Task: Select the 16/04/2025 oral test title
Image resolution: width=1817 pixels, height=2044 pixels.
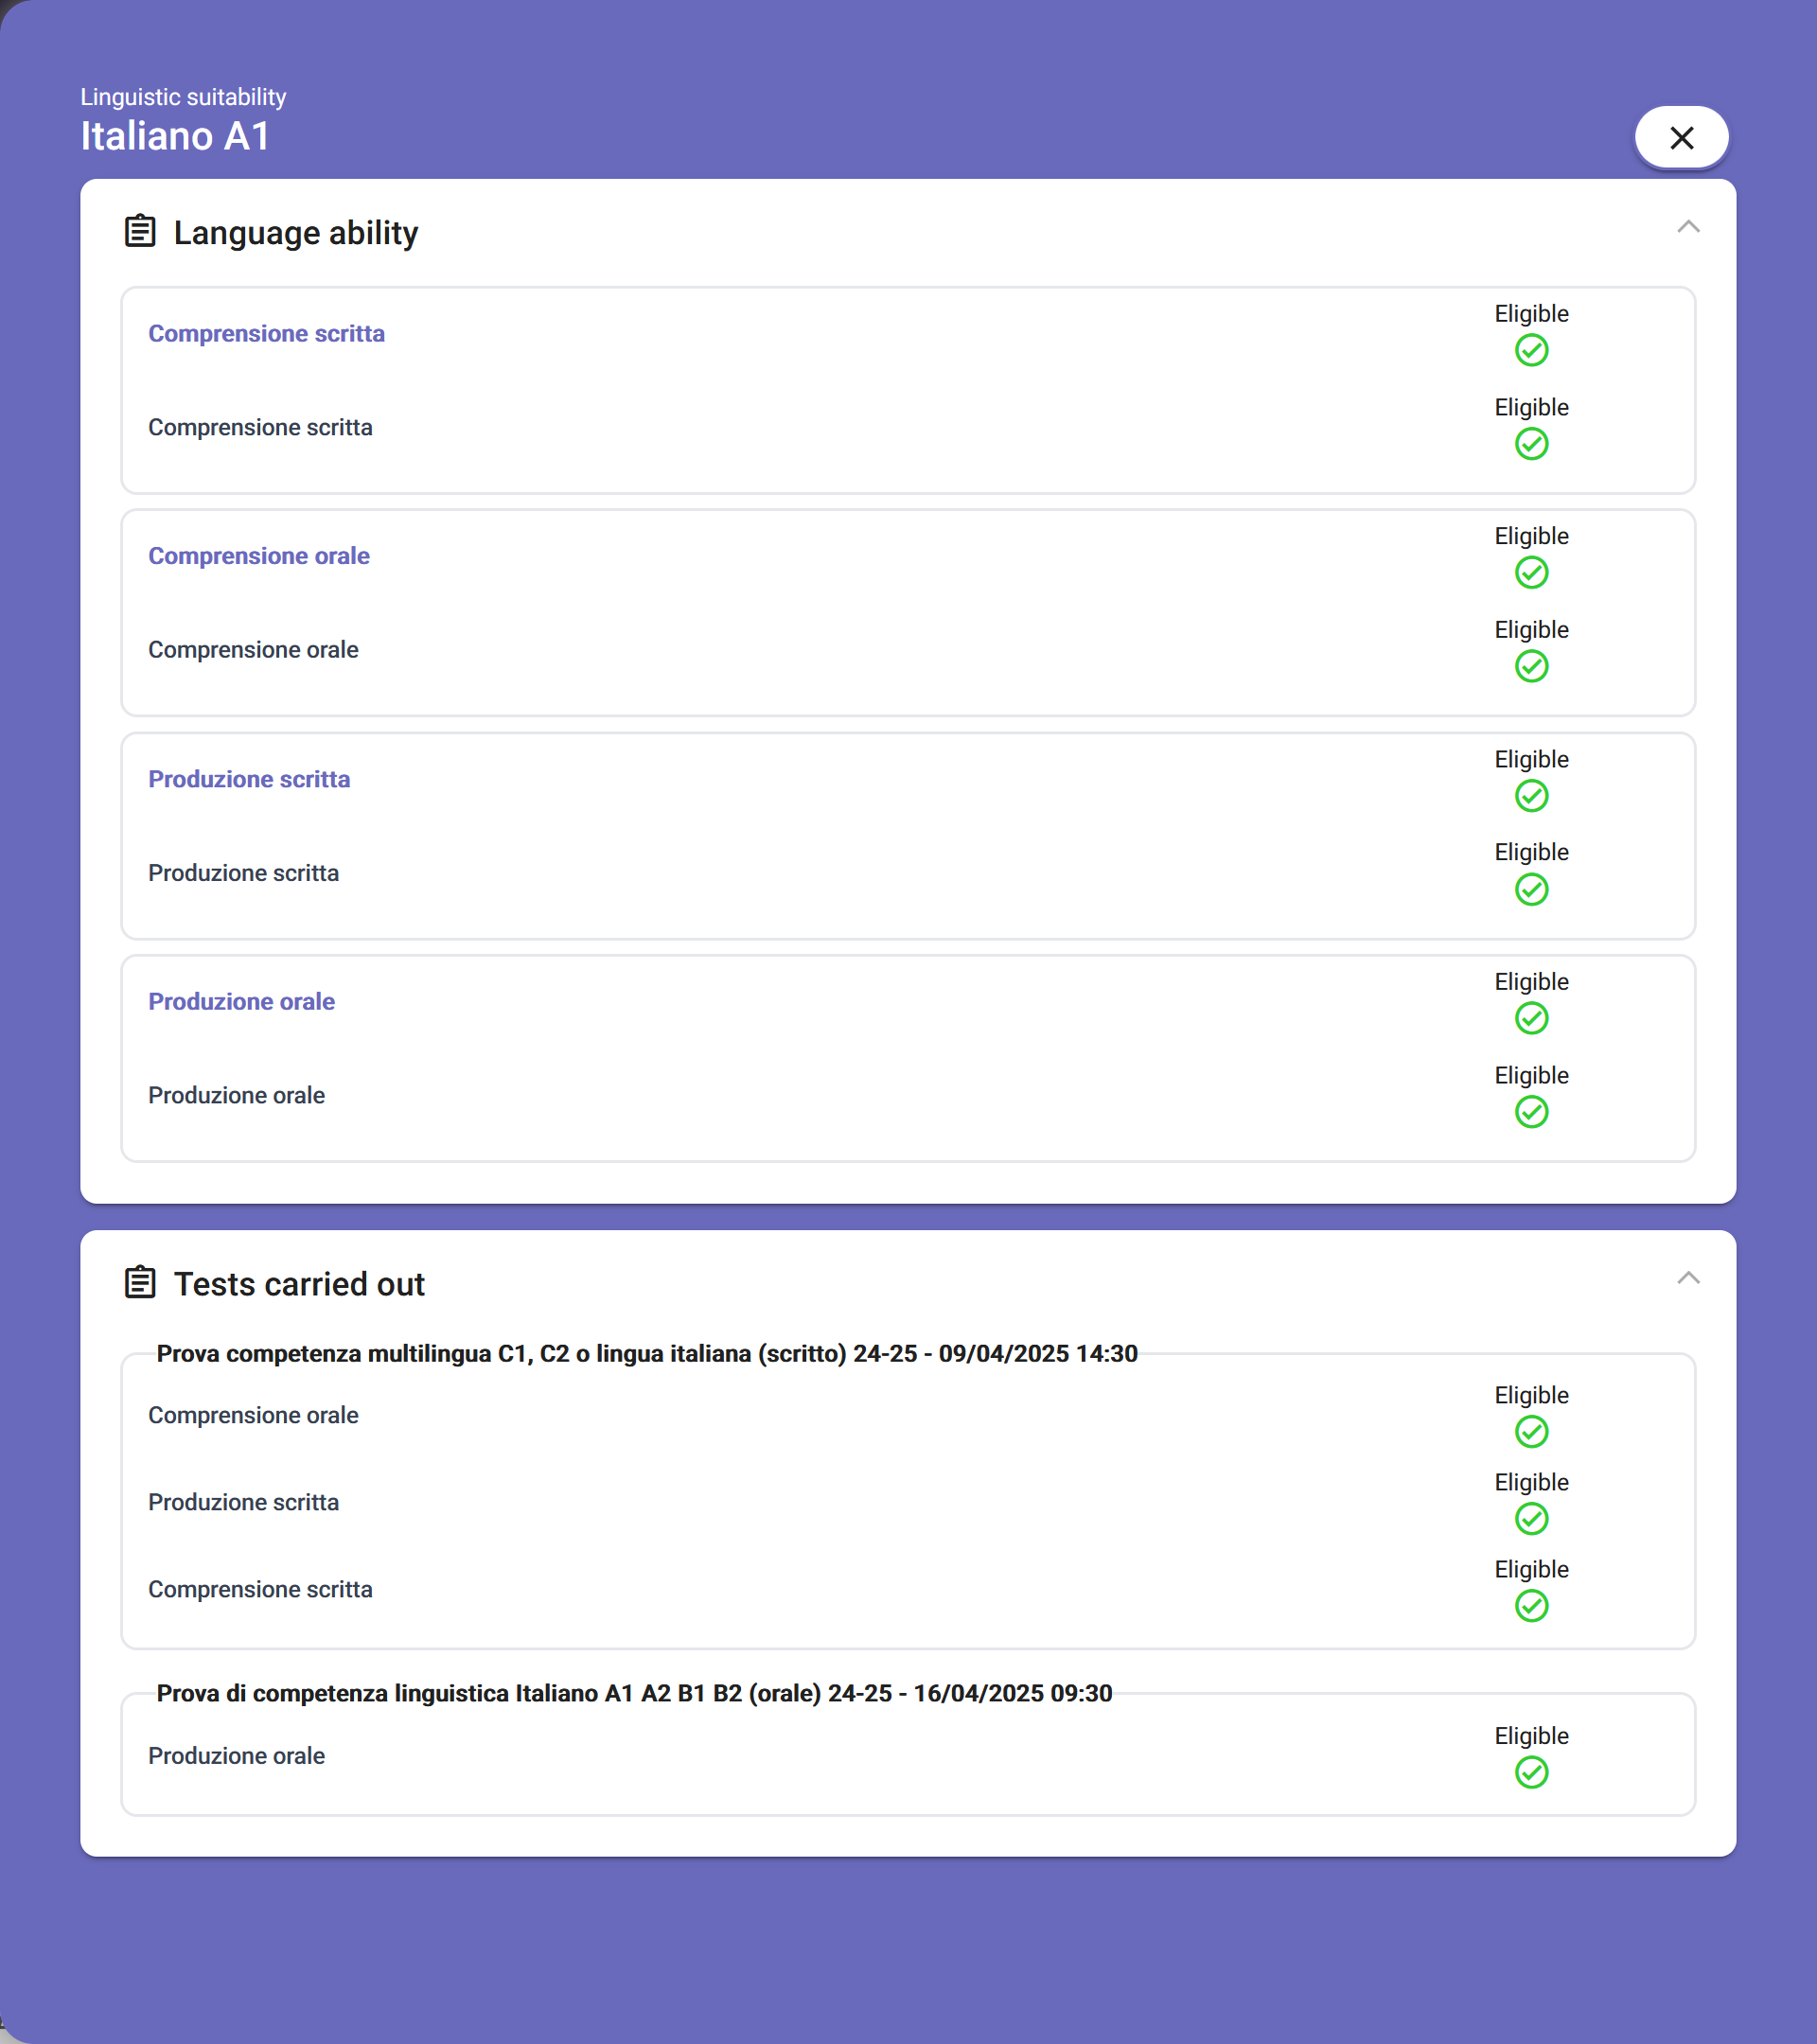Action: pos(634,1694)
